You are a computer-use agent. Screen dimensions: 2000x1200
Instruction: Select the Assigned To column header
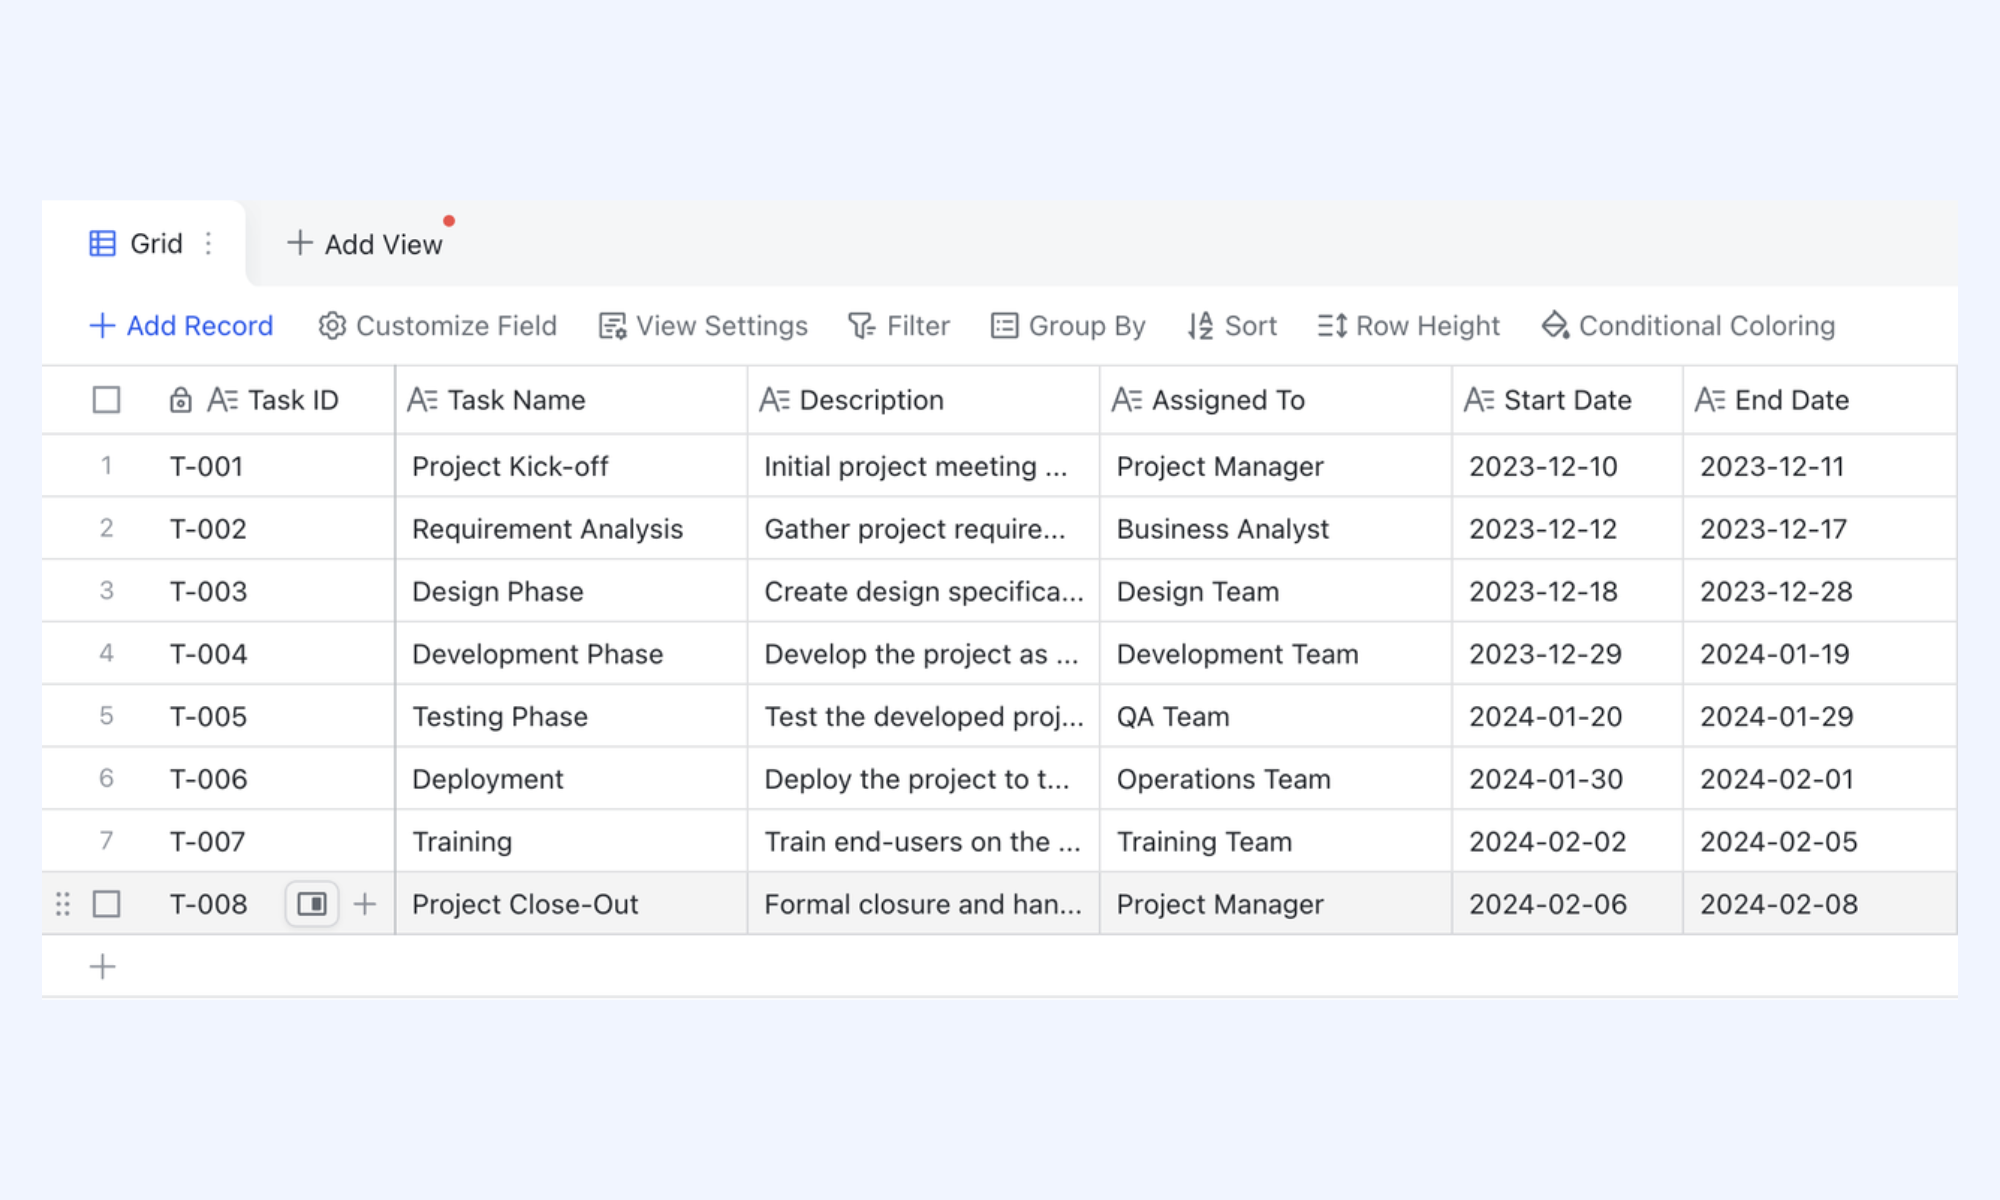pos(1275,400)
